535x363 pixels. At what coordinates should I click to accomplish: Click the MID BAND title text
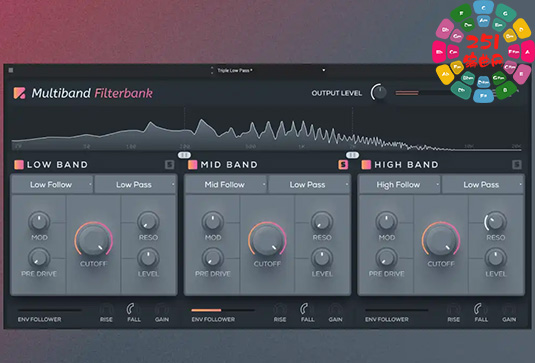point(229,165)
